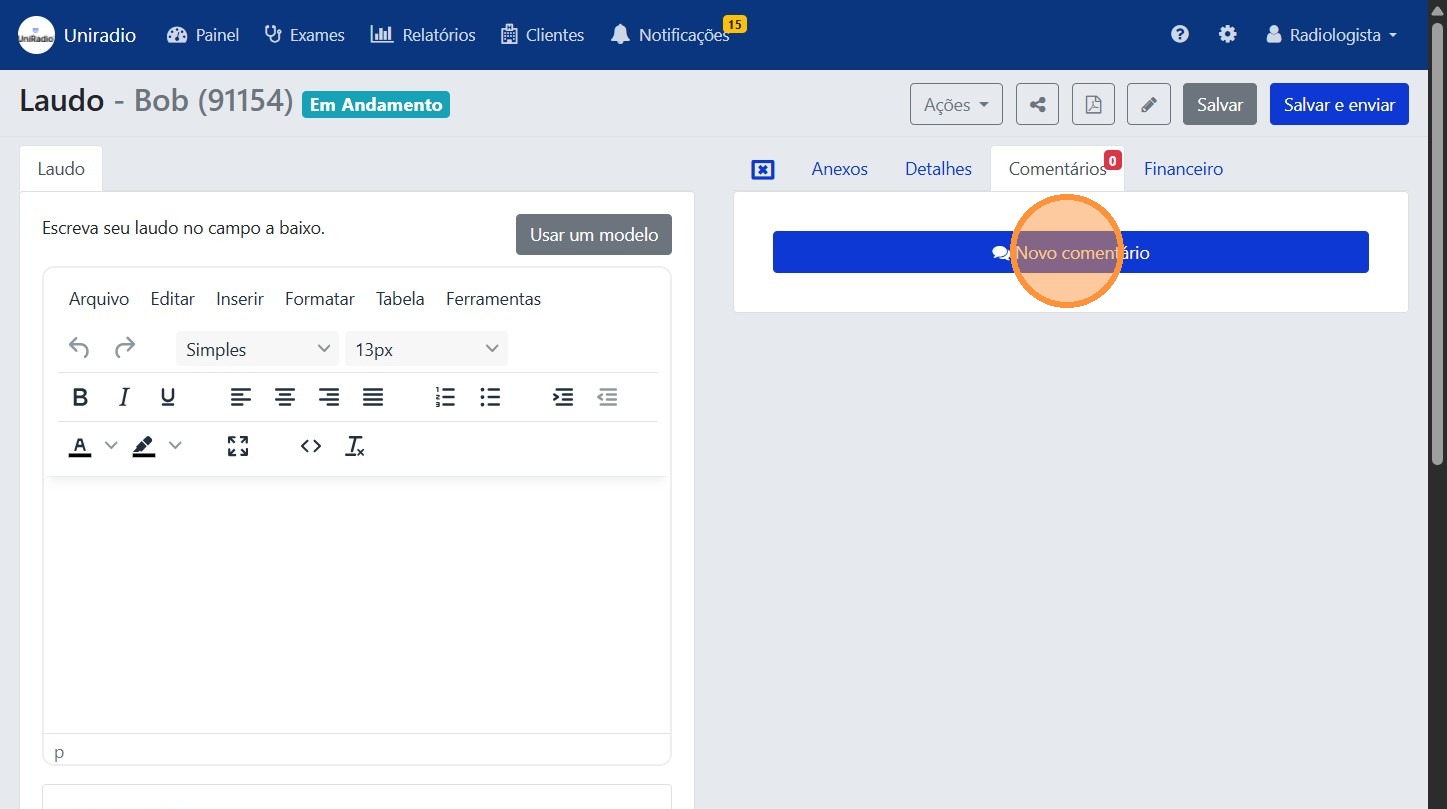
Task: Click the clear formatting icon
Action: point(355,446)
